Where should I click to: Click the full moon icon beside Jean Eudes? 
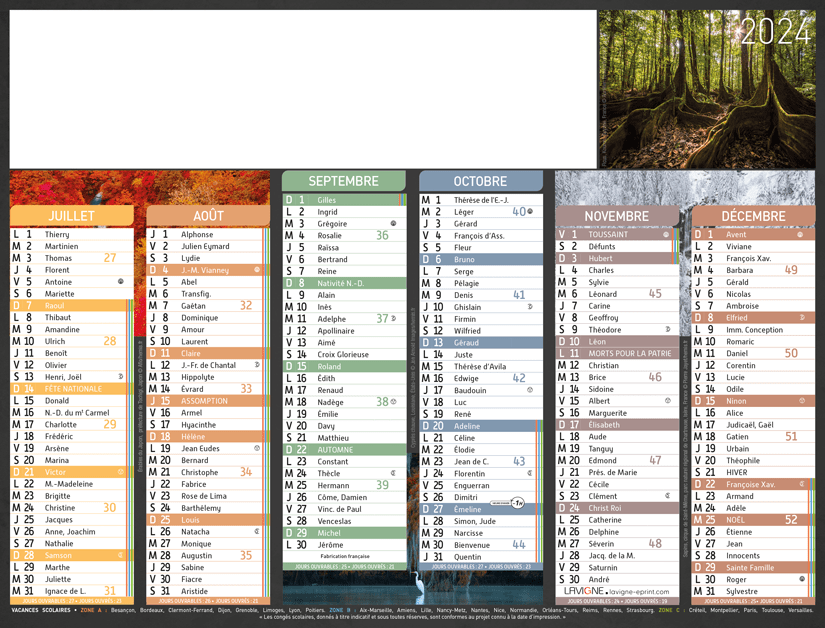257,449
